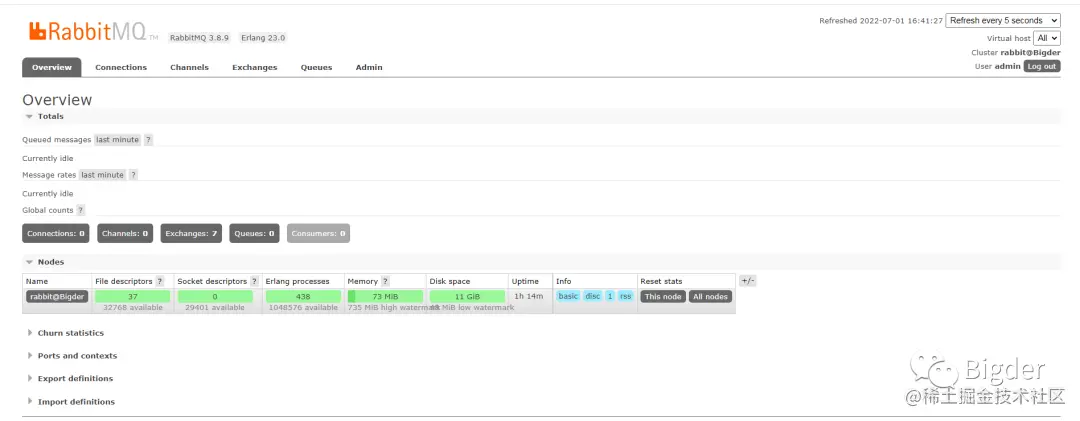The width and height of the screenshot is (1080, 421).
Task: Click Channels: 0 count button
Action: [125, 234]
